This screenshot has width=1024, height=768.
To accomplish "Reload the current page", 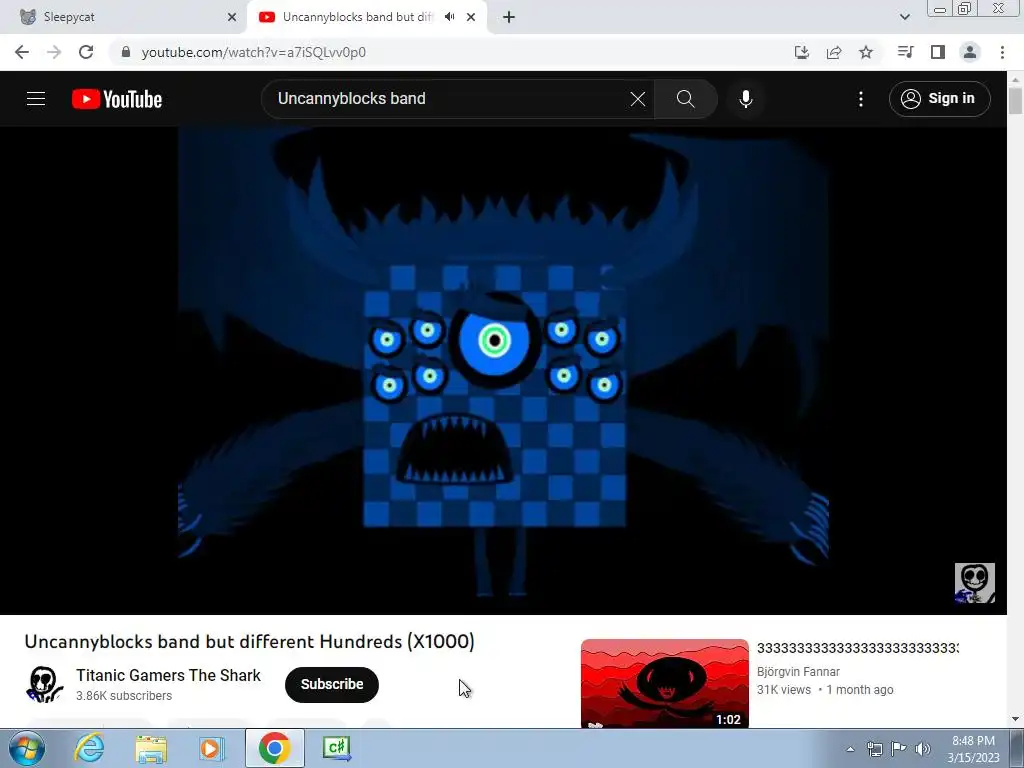I will pyautogui.click(x=86, y=52).
